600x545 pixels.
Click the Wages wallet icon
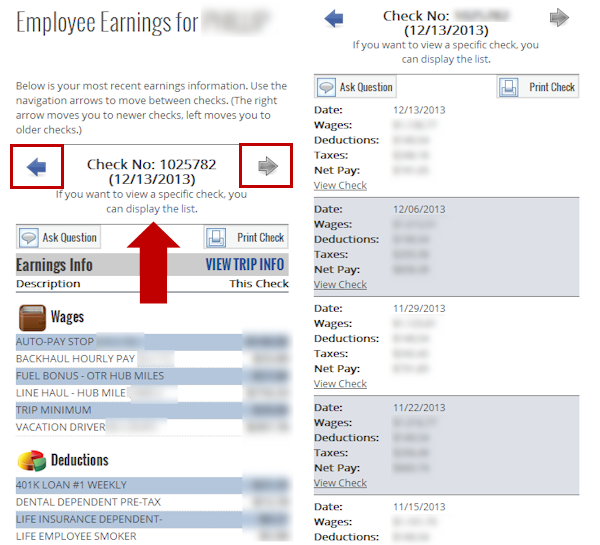(x=32, y=318)
